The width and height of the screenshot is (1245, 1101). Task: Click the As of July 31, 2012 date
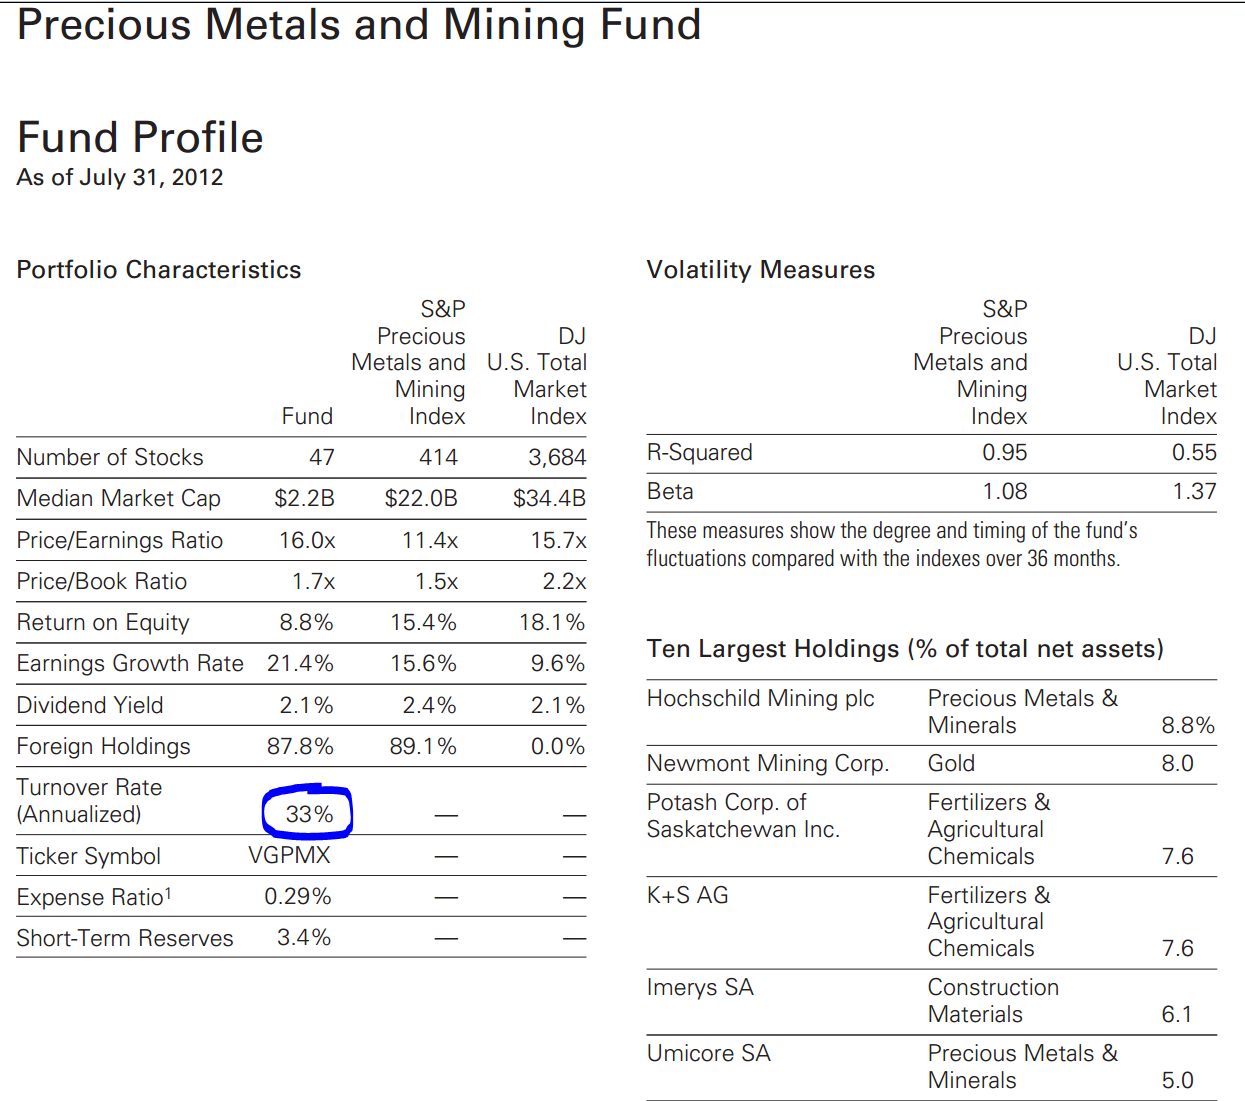120,177
